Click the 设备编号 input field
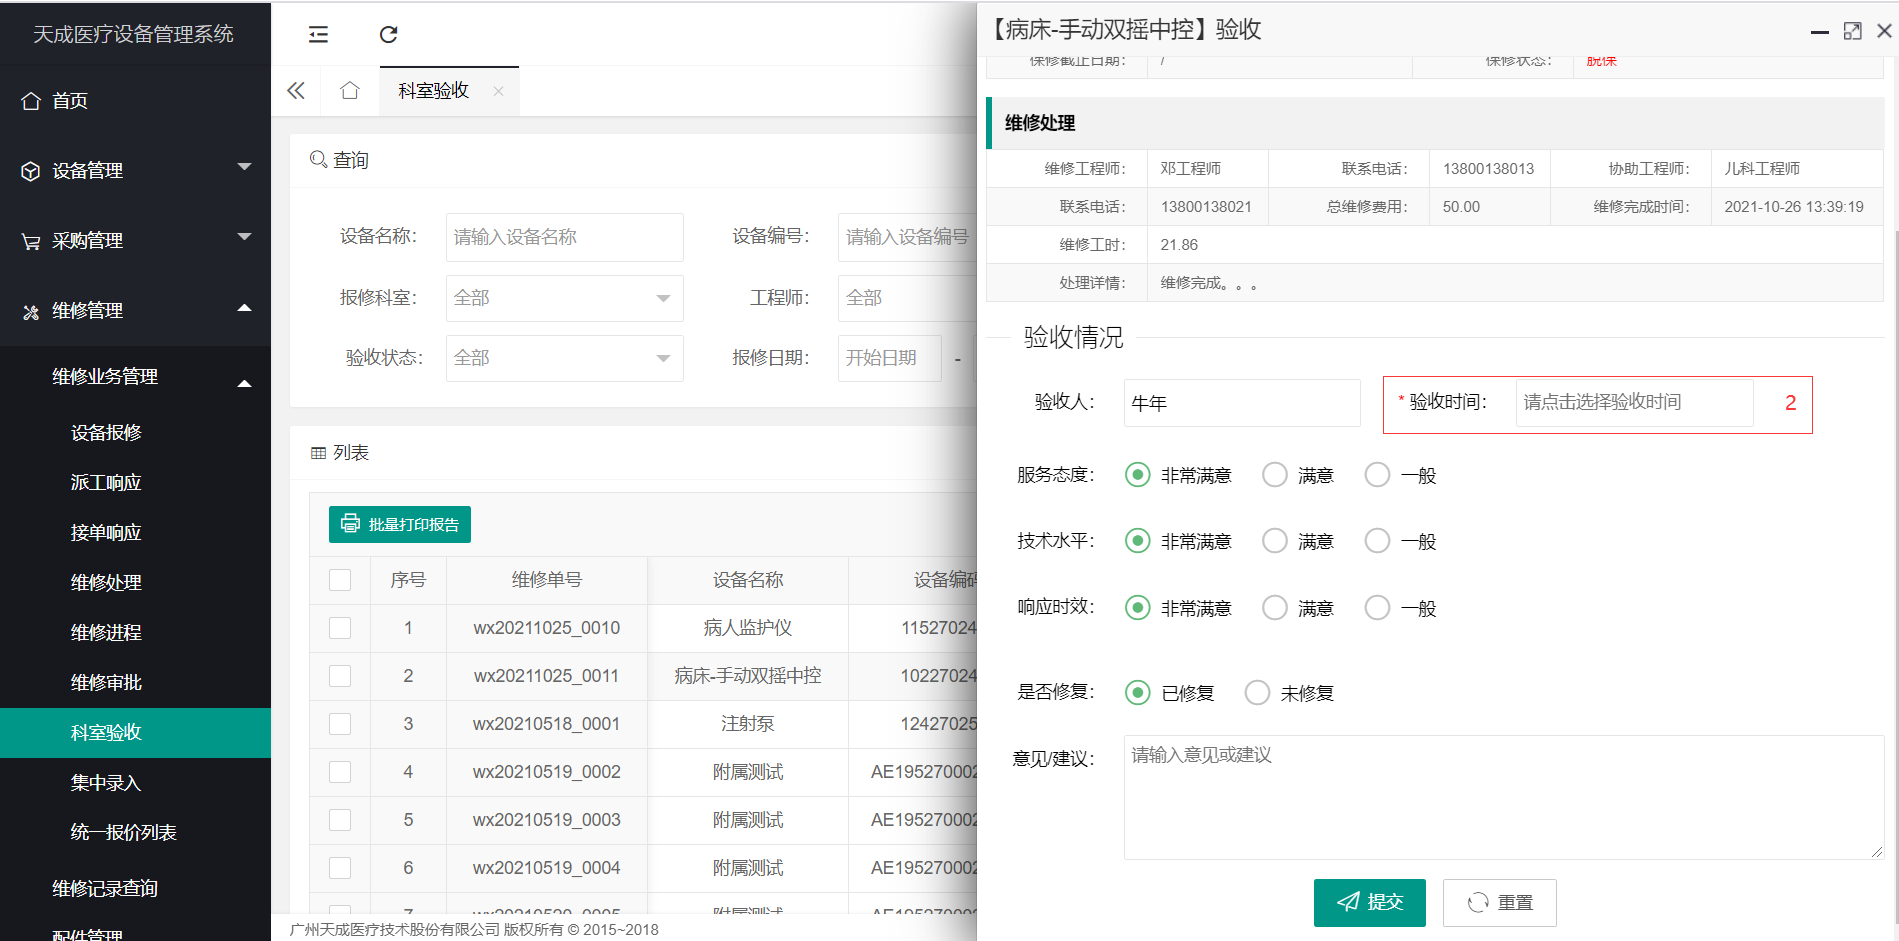Image resolution: width=1899 pixels, height=941 pixels. coord(907,237)
